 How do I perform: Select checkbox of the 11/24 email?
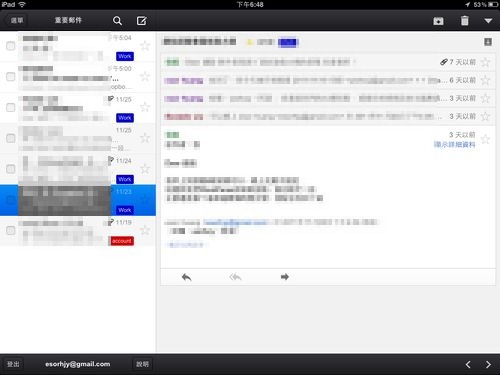tap(11, 169)
